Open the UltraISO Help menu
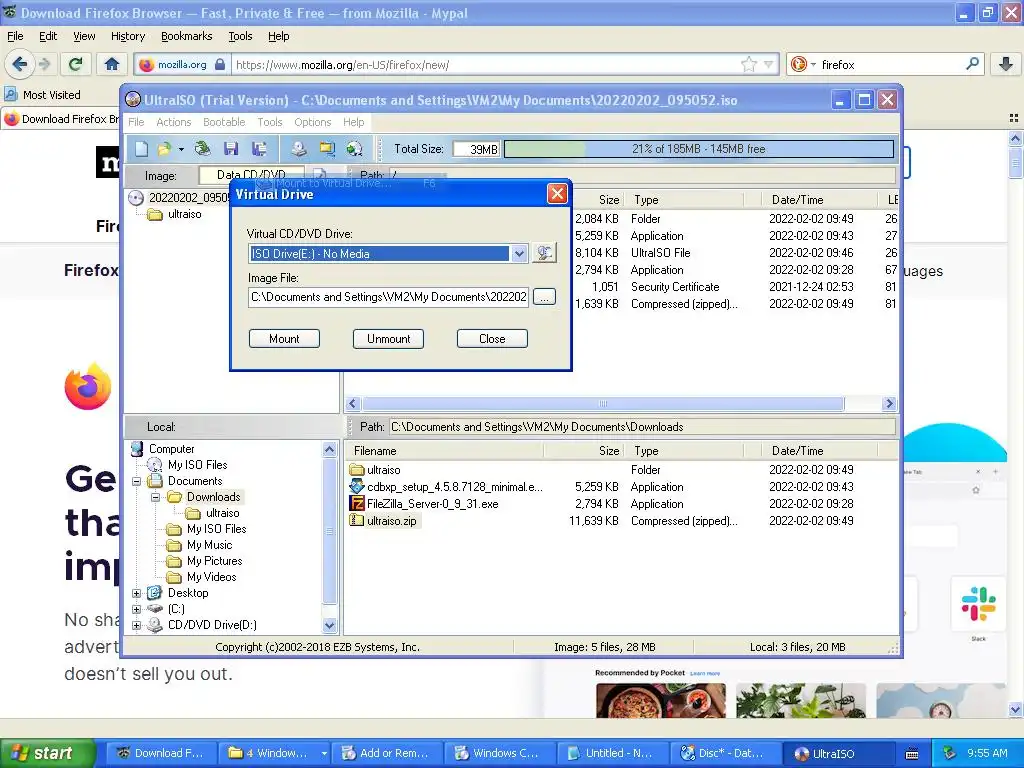Image resolution: width=1024 pixels, height=768 pixels. click(x=353, y=122)
